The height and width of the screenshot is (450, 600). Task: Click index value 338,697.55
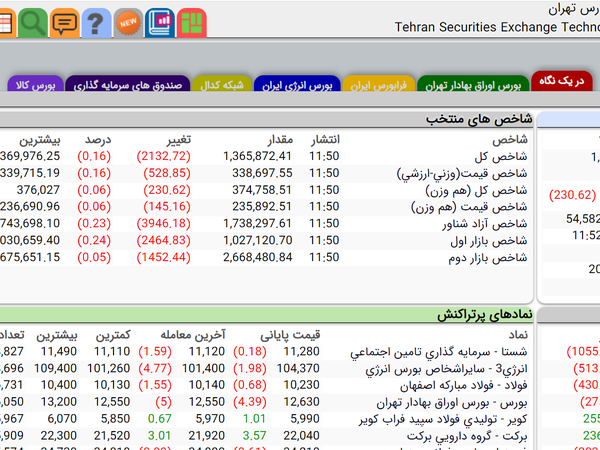coord(262,173)
